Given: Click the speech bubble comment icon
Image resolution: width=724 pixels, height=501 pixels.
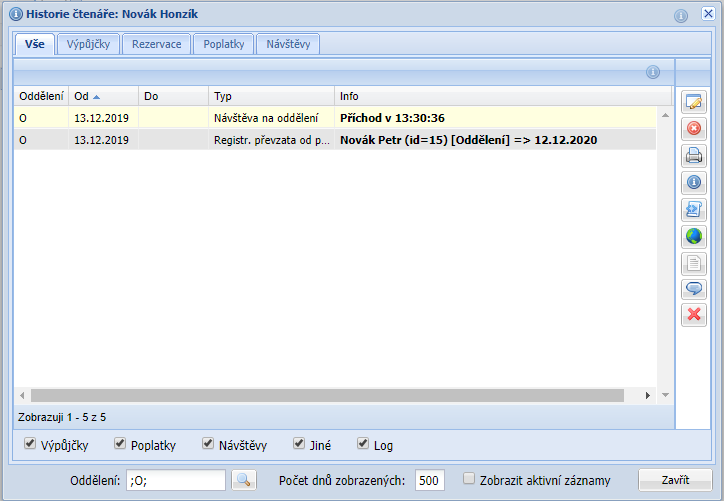Looking at the screenshot, I should pos(693,290).
